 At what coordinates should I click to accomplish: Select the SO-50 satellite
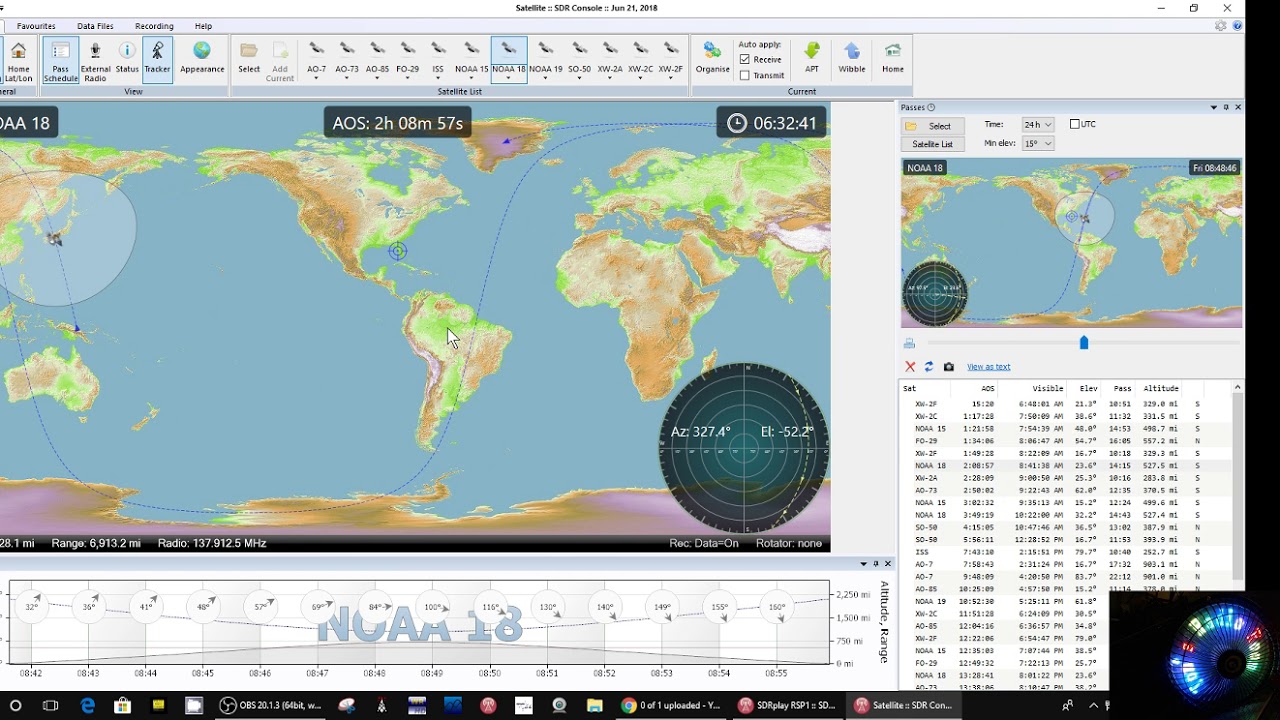click(579, 61)
